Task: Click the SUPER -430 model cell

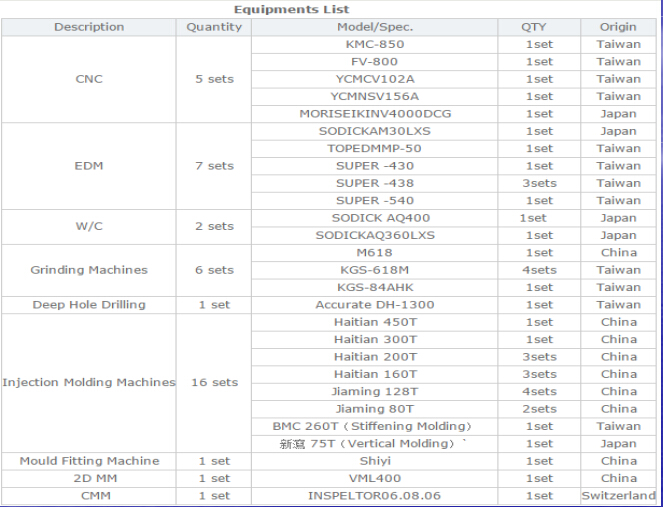Action: click(375, 166)
